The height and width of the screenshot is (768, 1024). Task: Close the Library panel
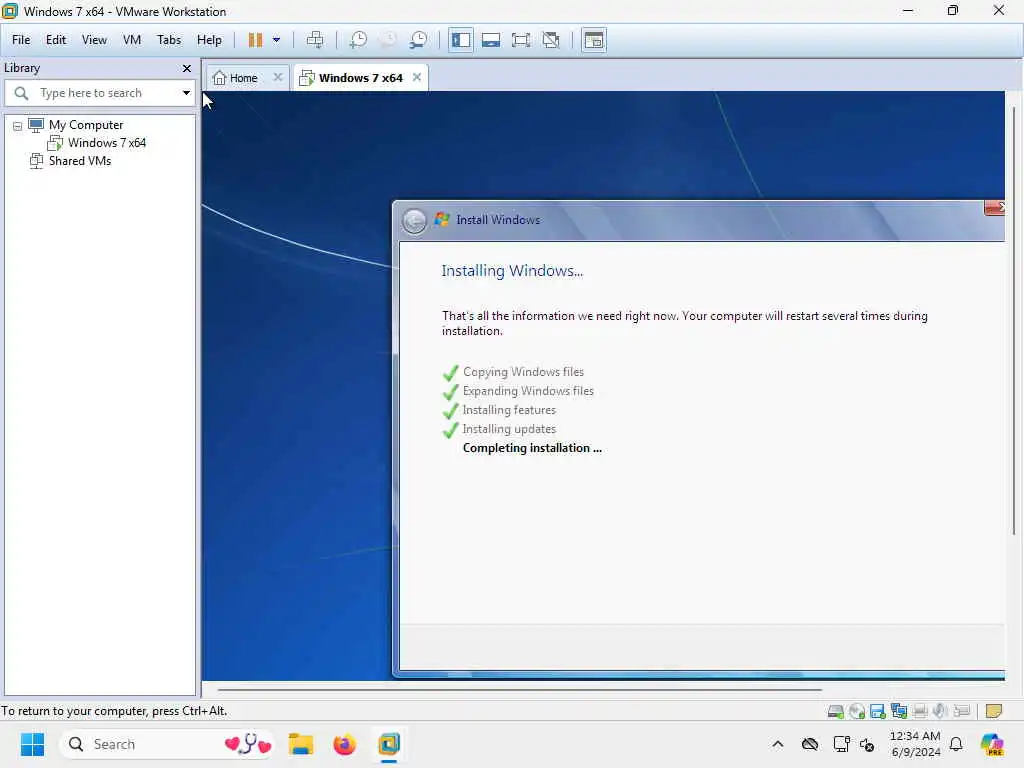click(187, 68)
